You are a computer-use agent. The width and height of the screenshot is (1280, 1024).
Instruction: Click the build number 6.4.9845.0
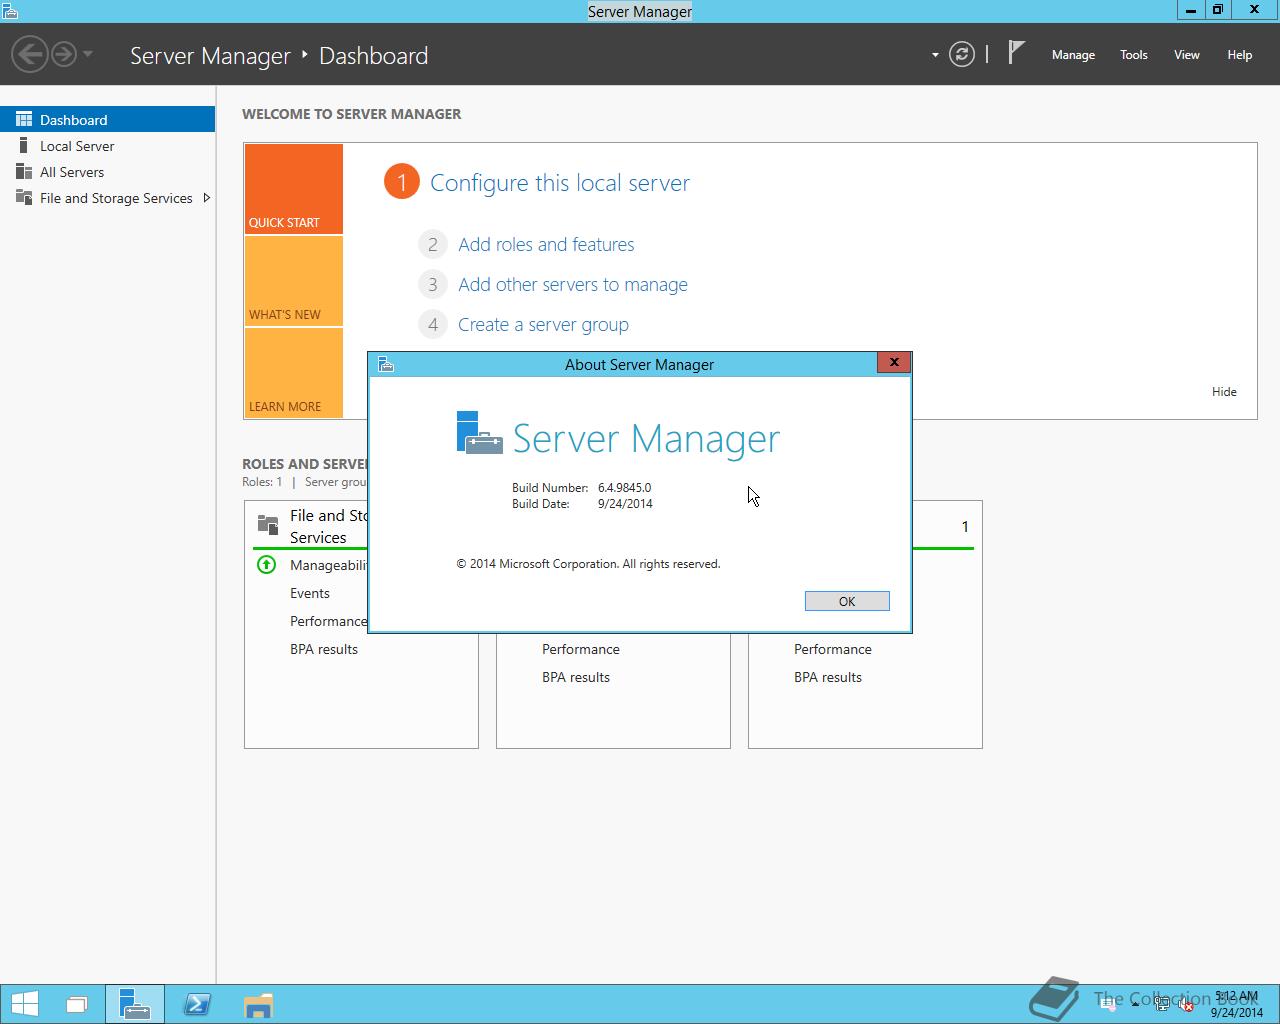coord(624,488)
